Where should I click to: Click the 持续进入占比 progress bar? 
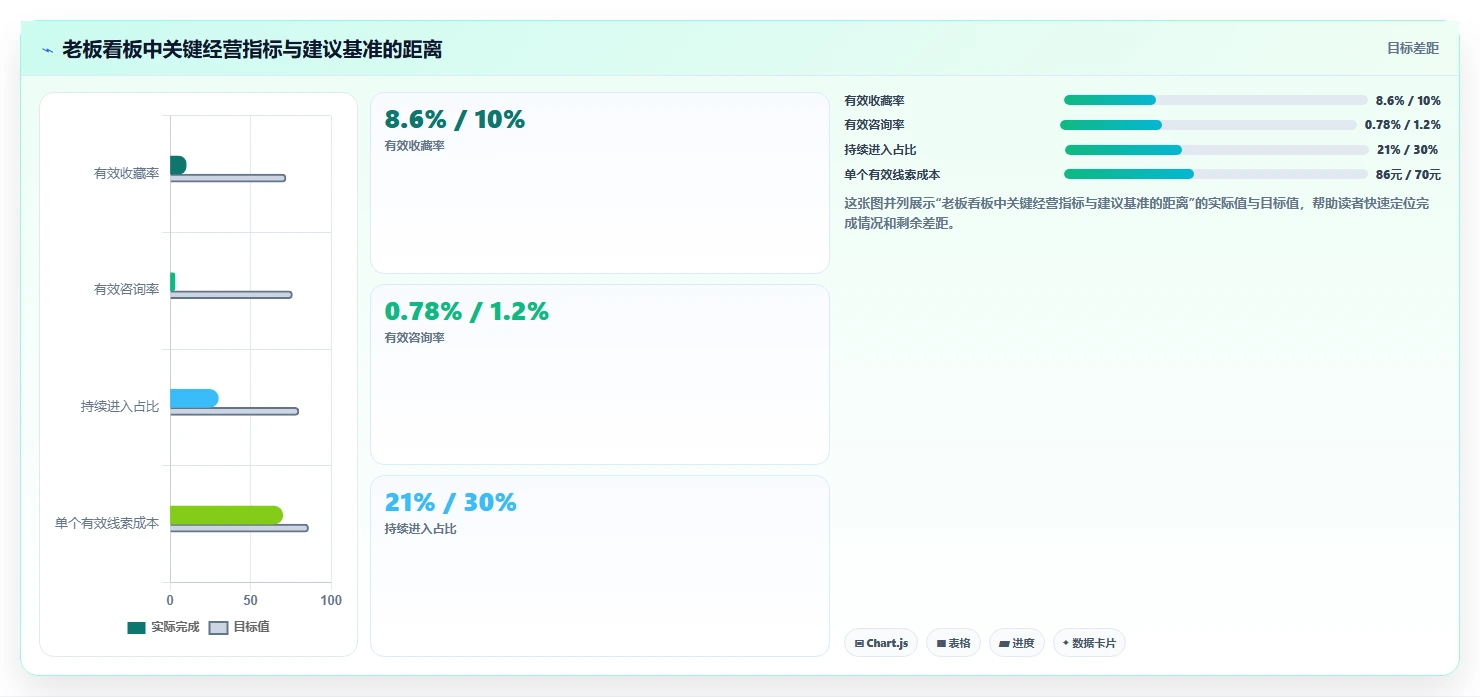1216,150
